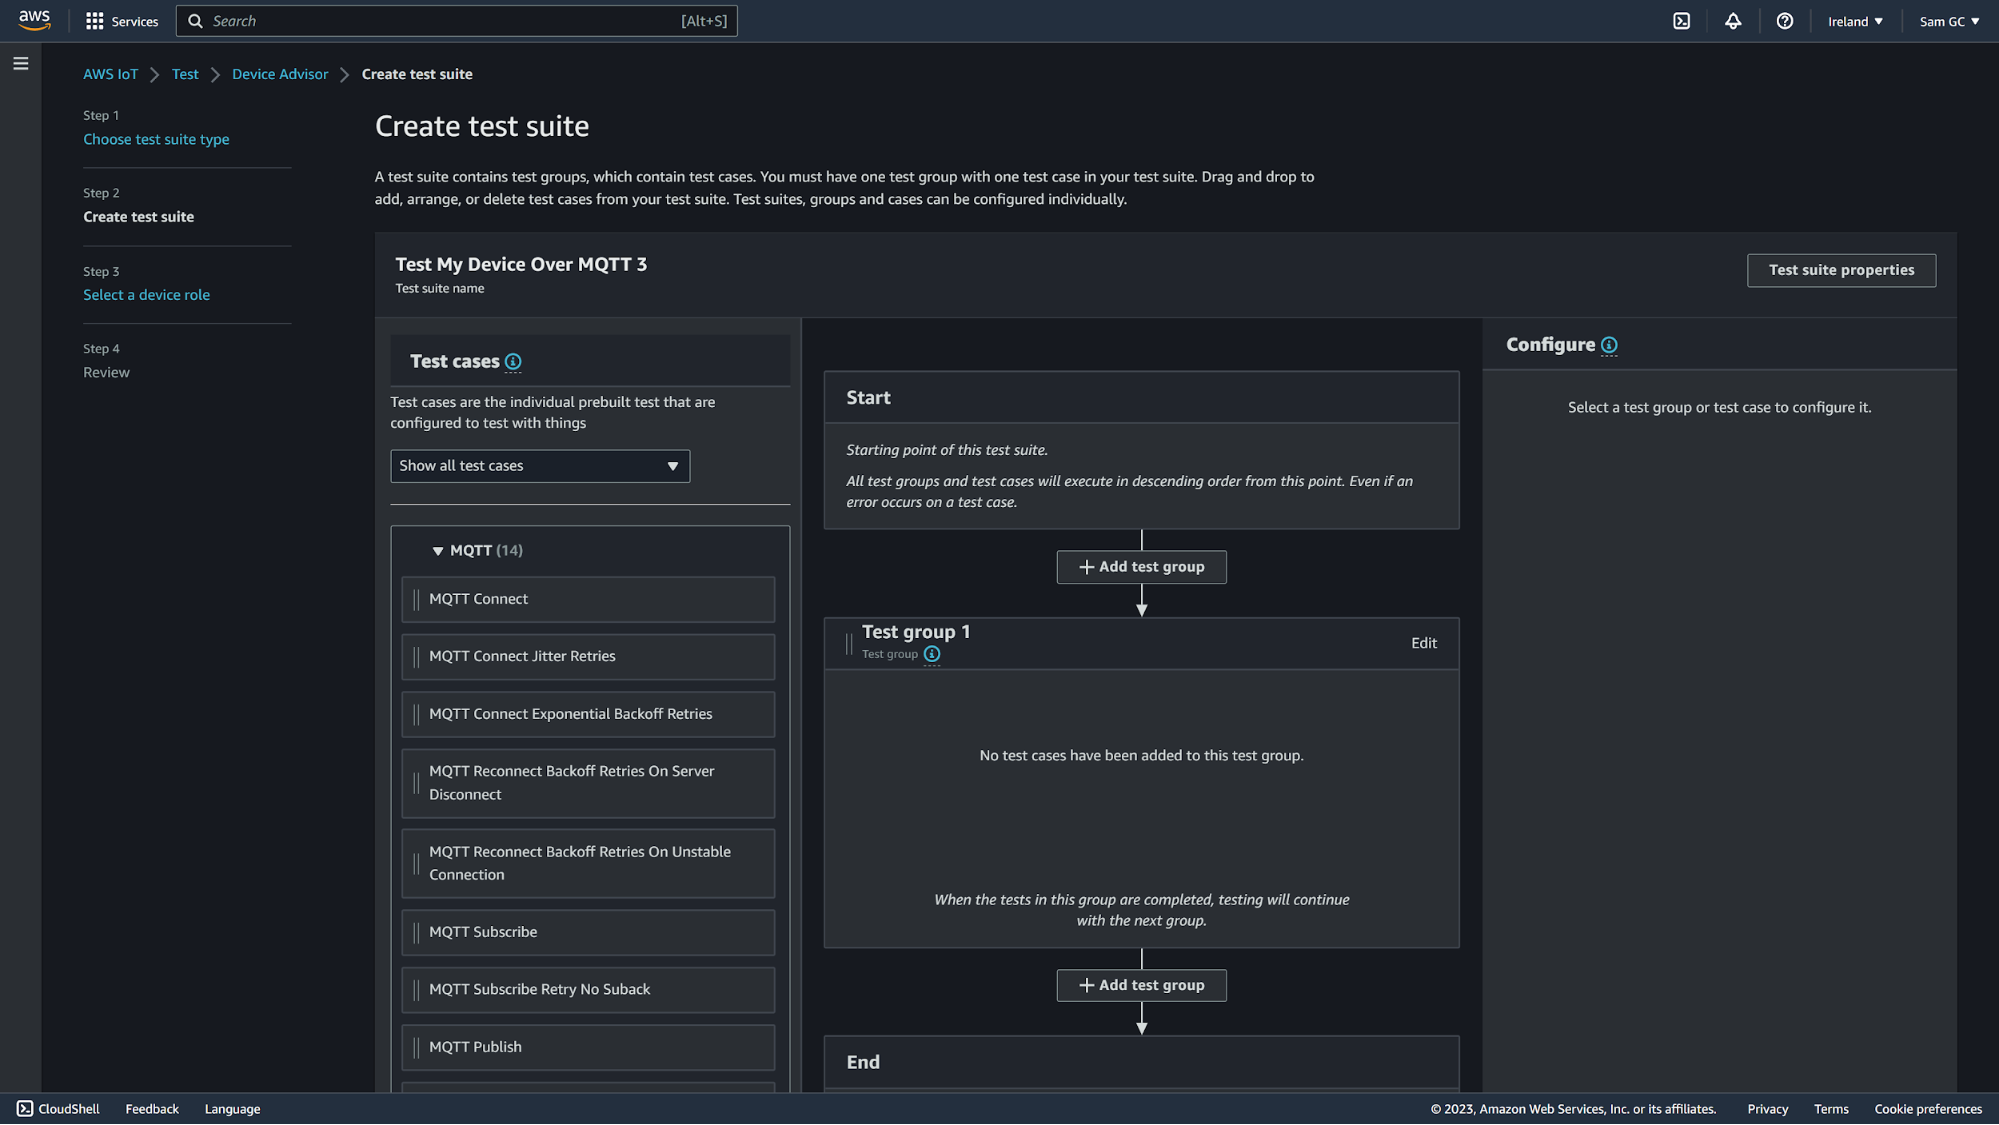The width and height of the screenshot is (1999, 1125).
Task: Toggle the hamburger side navigation menu
Action: coord(21,64)
